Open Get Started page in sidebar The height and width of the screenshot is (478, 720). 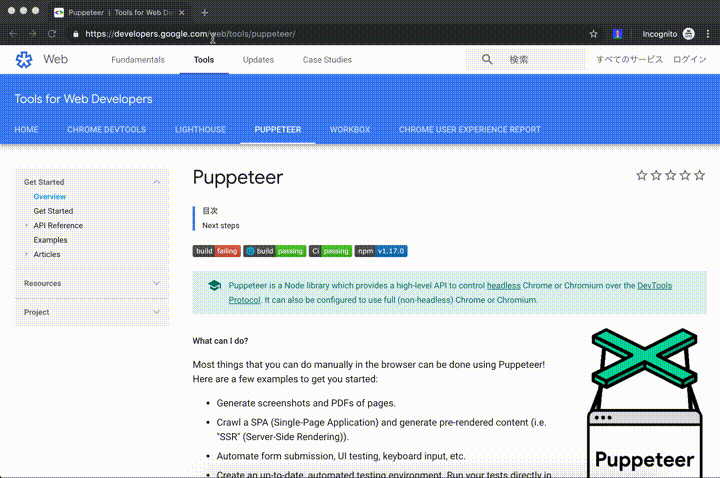point(53,211)
